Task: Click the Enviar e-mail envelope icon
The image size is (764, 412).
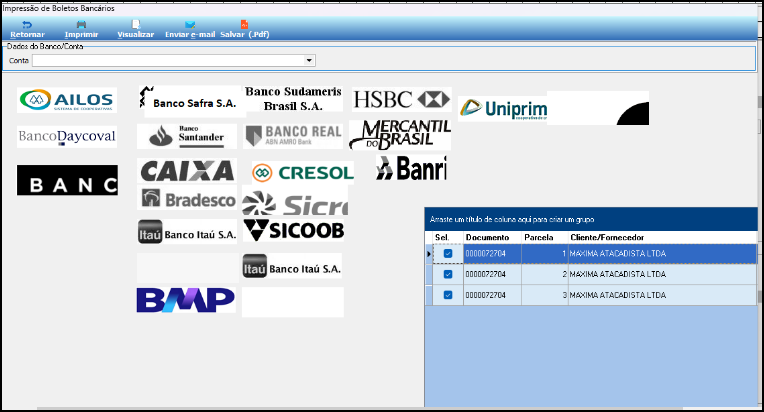Action: click(x=190, y=25)
